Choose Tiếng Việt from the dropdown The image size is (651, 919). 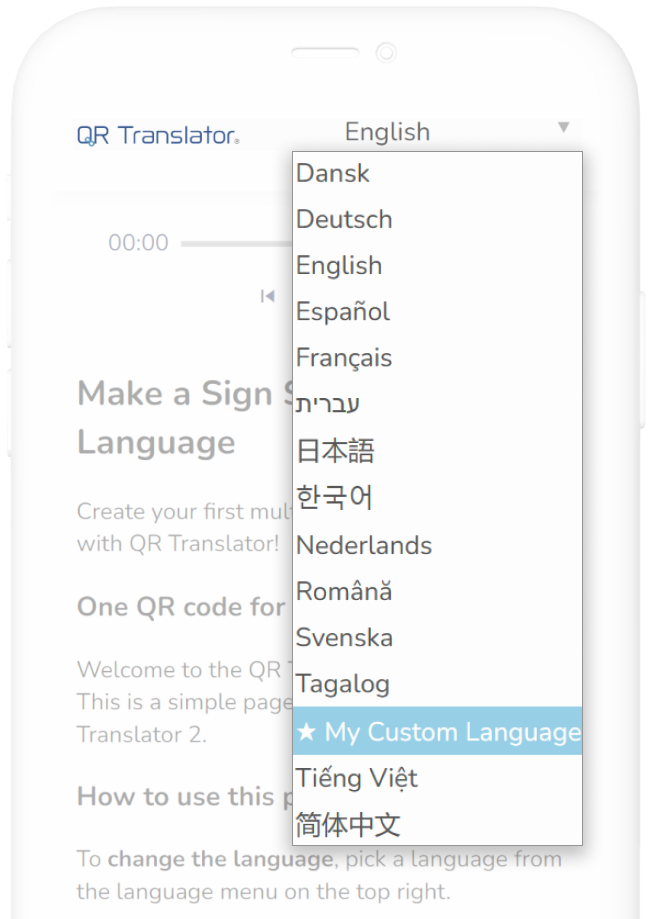pyautogui.click(x=356, y=778)
